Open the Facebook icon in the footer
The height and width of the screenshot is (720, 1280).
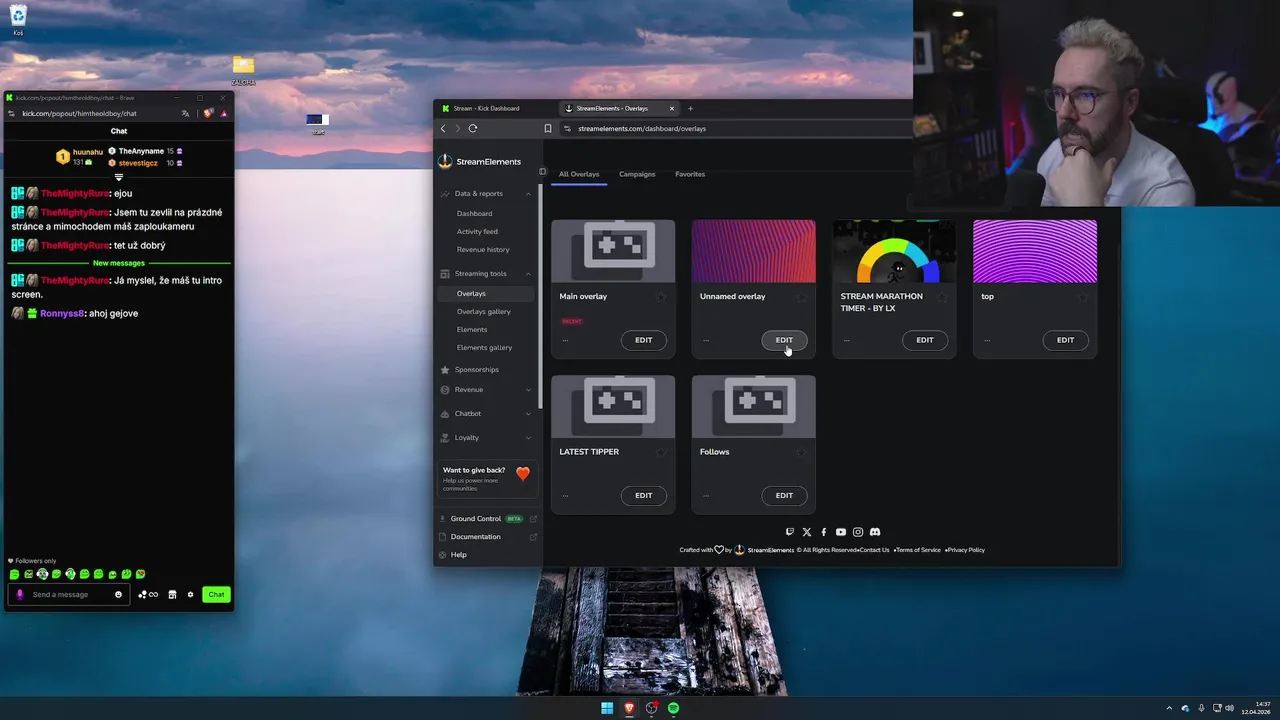coord(824,532)
